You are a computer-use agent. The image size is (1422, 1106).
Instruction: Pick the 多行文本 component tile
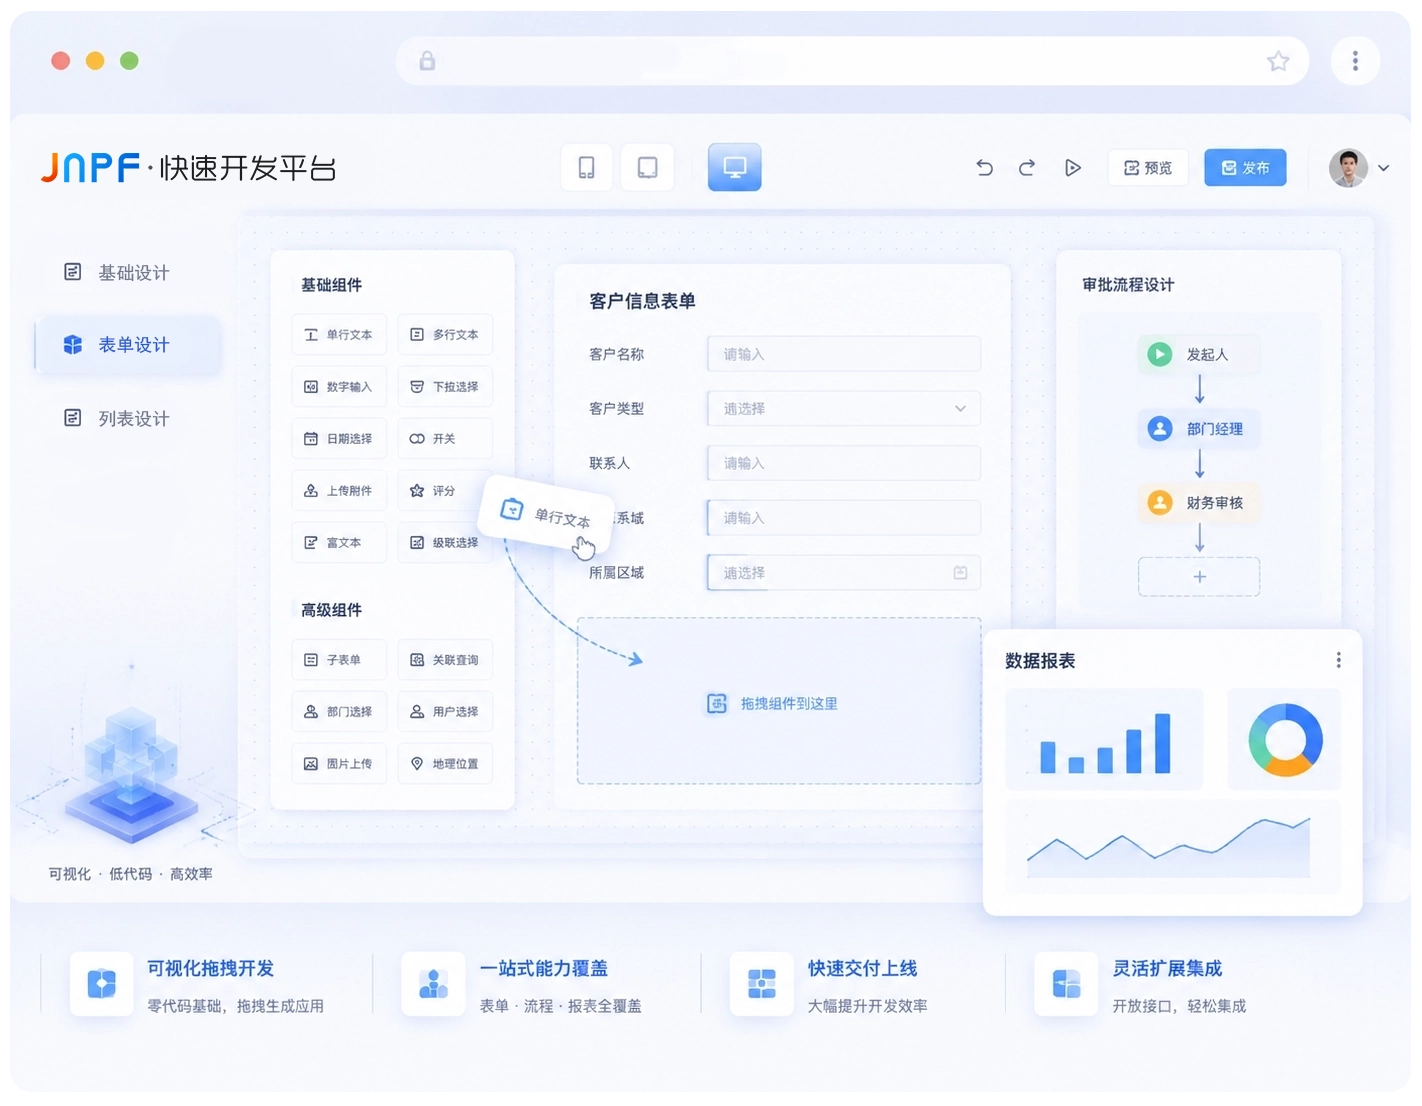[x=445, y=335]
